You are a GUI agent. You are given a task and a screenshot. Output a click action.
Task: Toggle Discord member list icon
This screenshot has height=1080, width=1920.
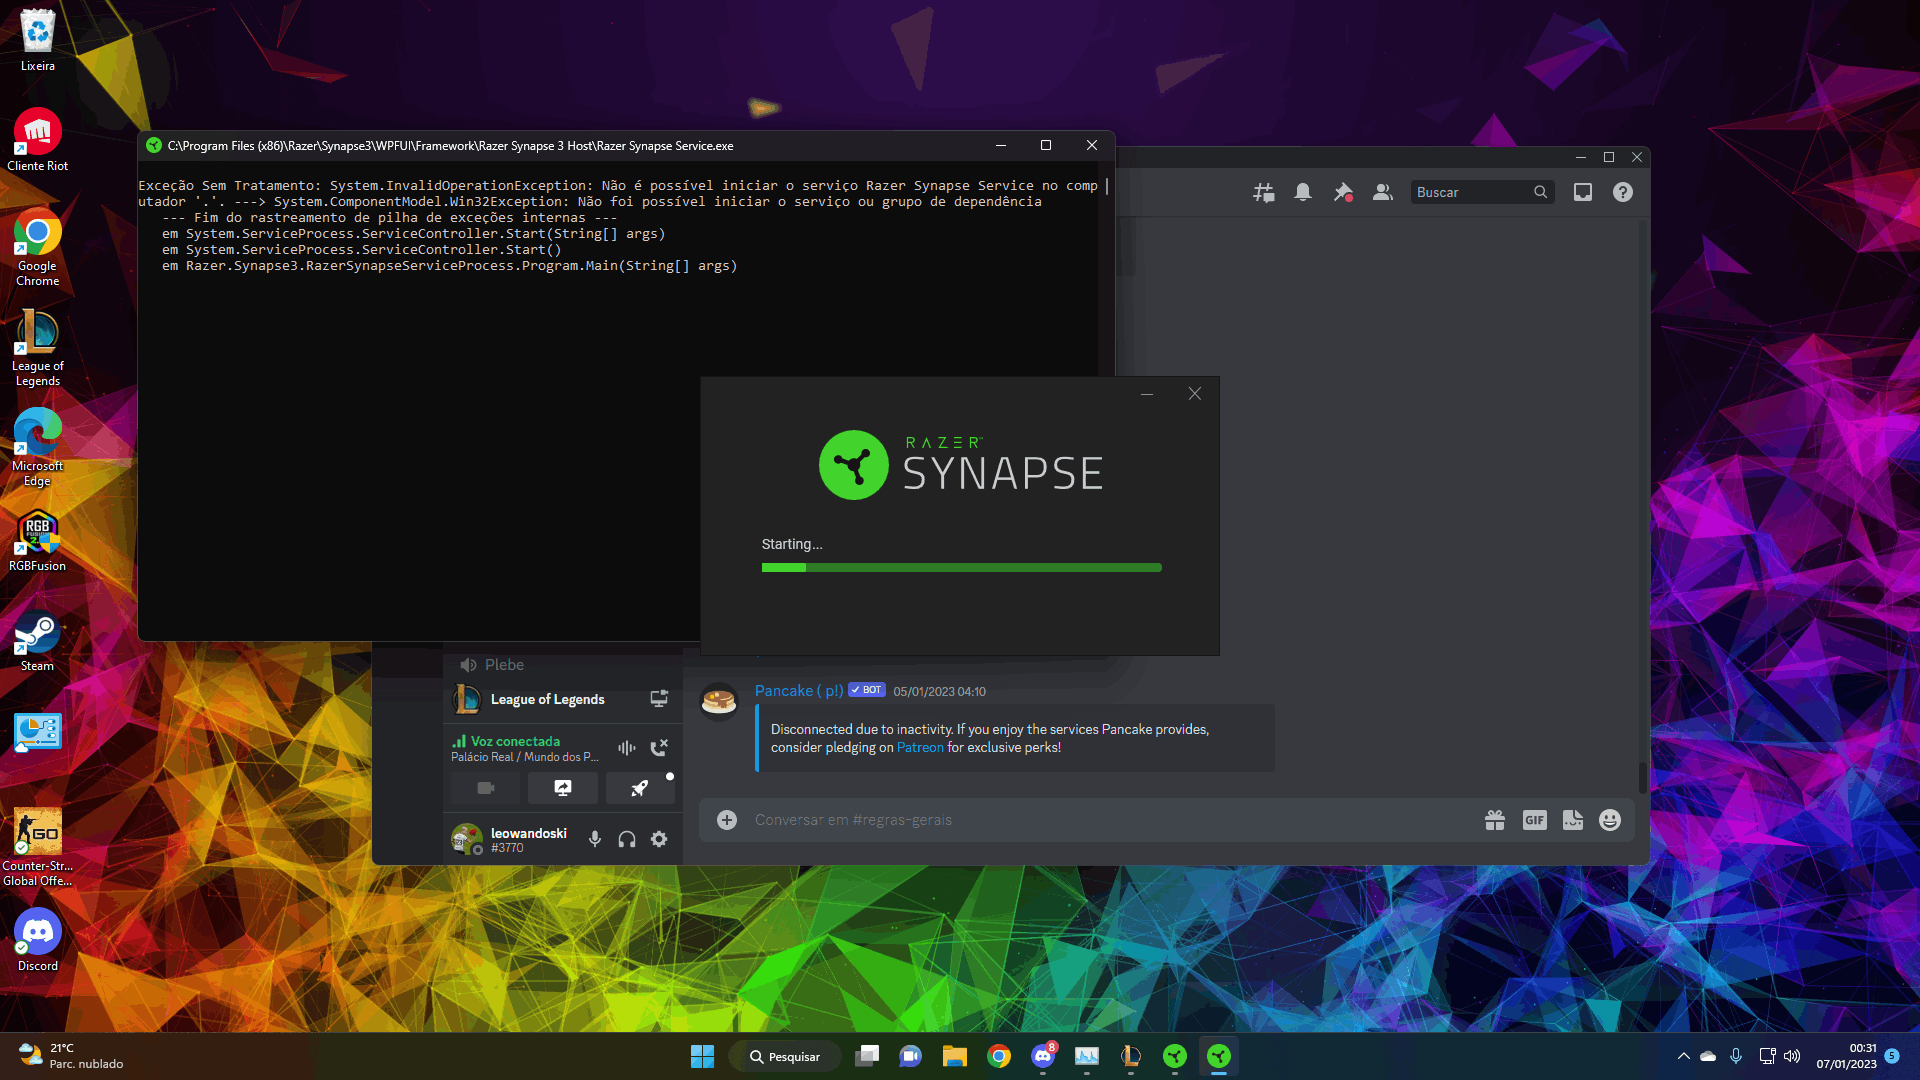[1383, 192]
